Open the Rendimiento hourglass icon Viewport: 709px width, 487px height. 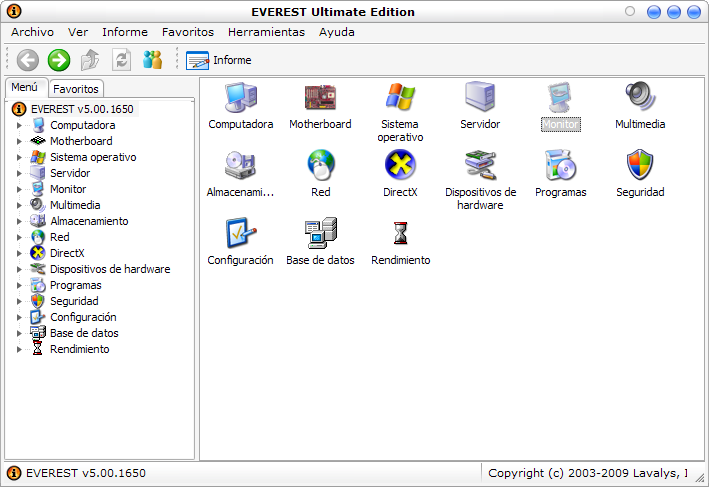[x=400, y=233]
